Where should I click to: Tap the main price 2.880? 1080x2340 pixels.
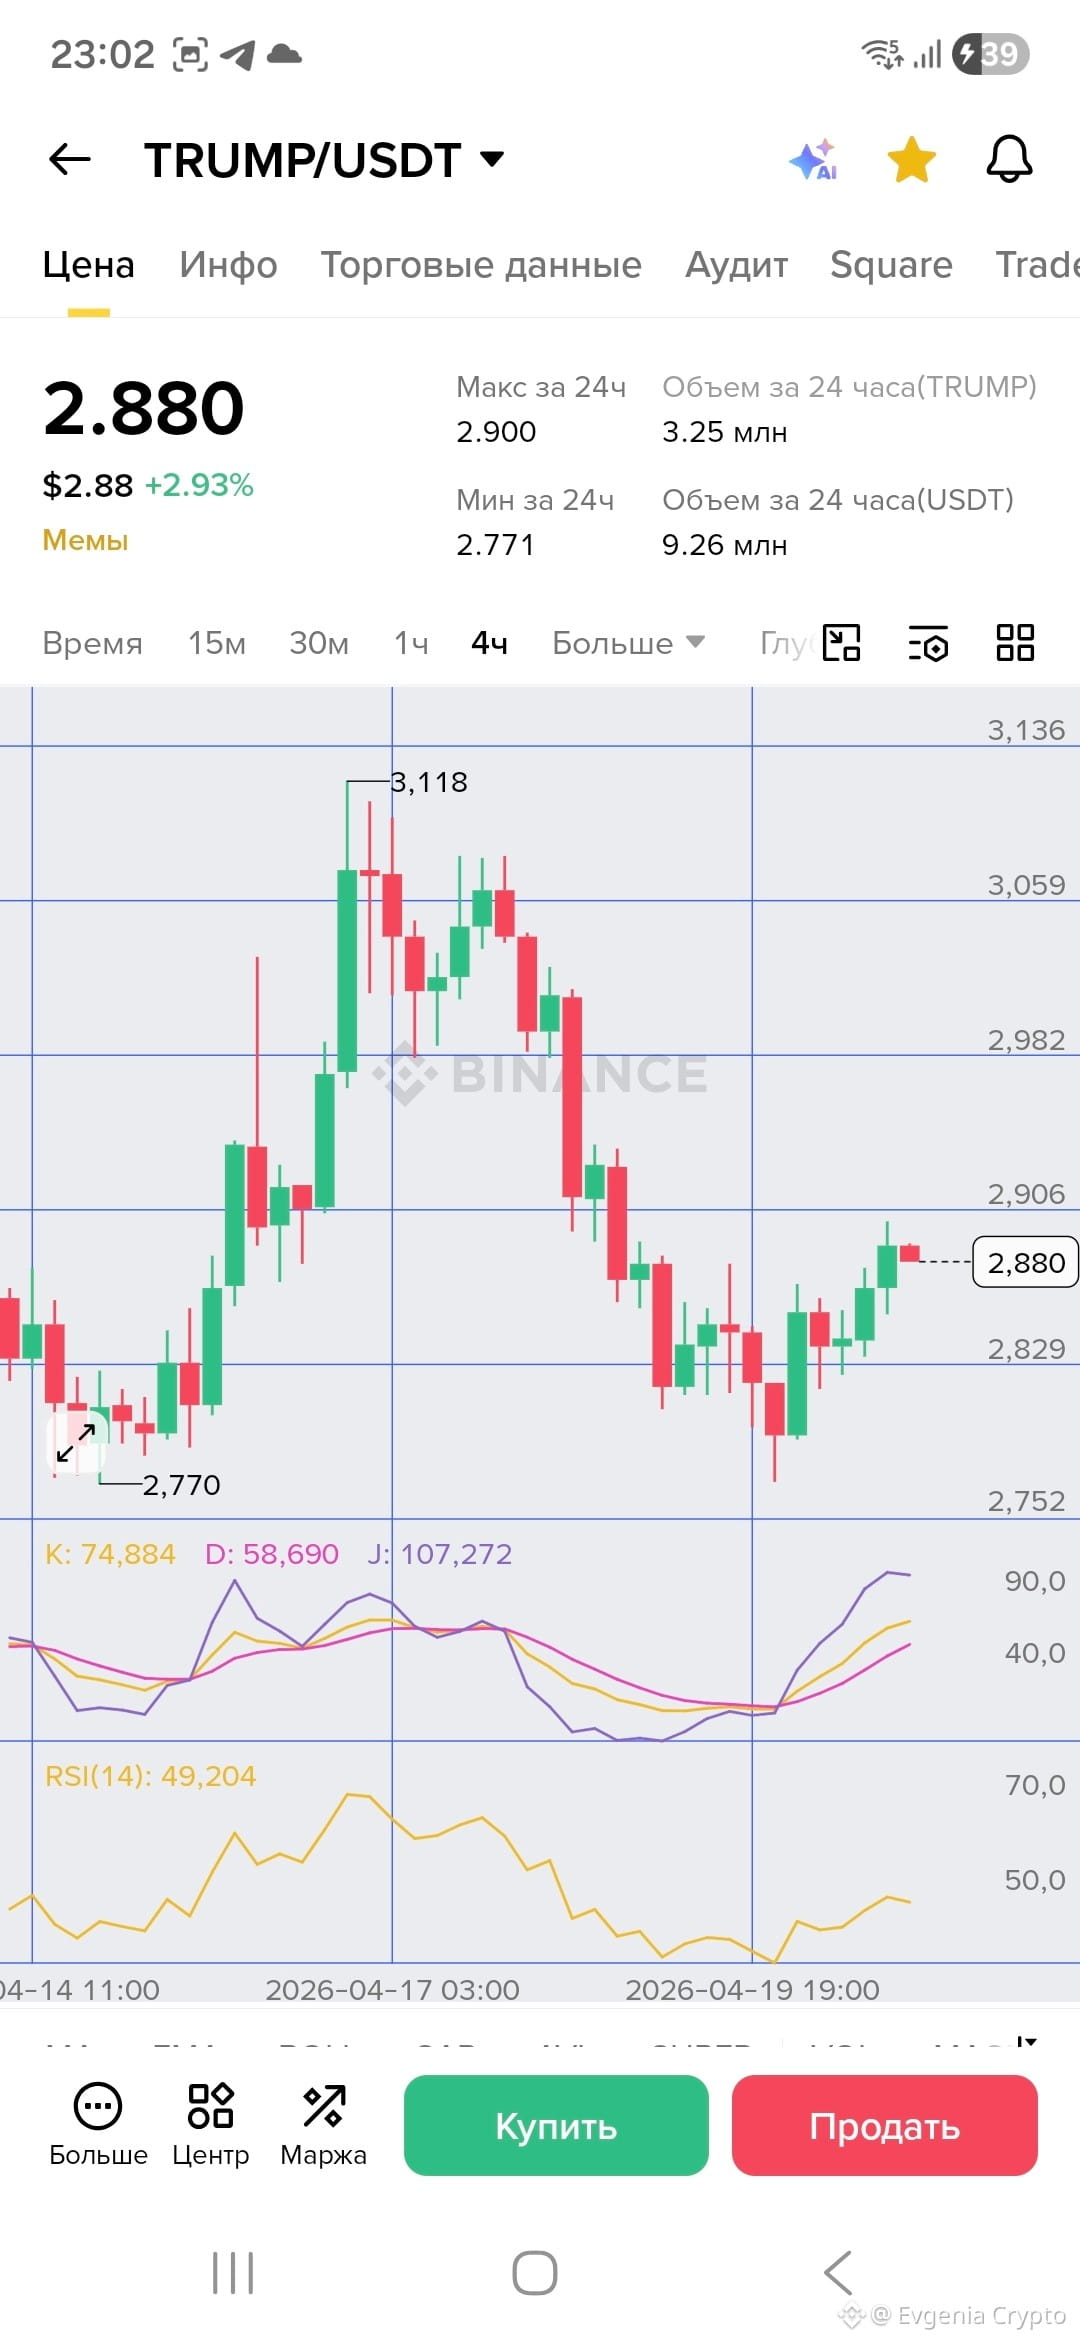[144, 408]
